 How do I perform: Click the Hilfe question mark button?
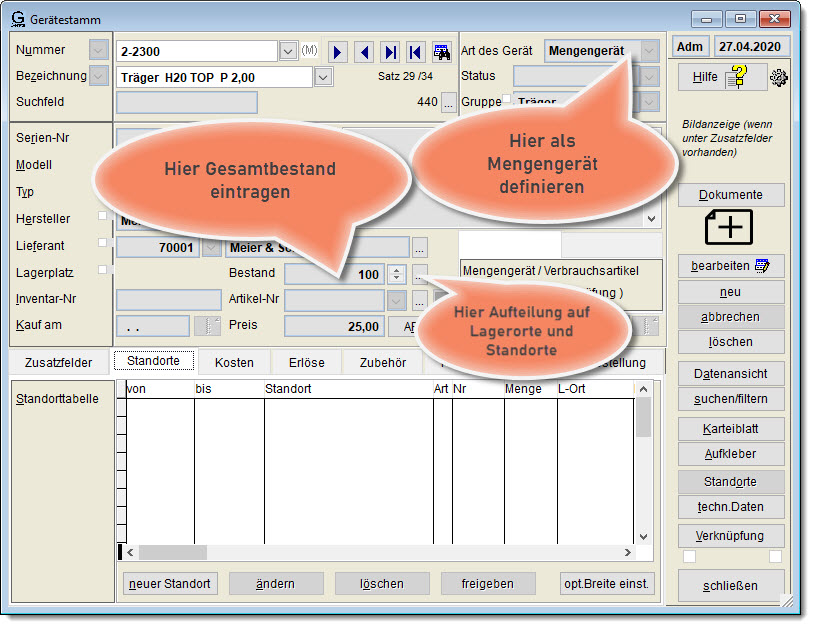722,78
